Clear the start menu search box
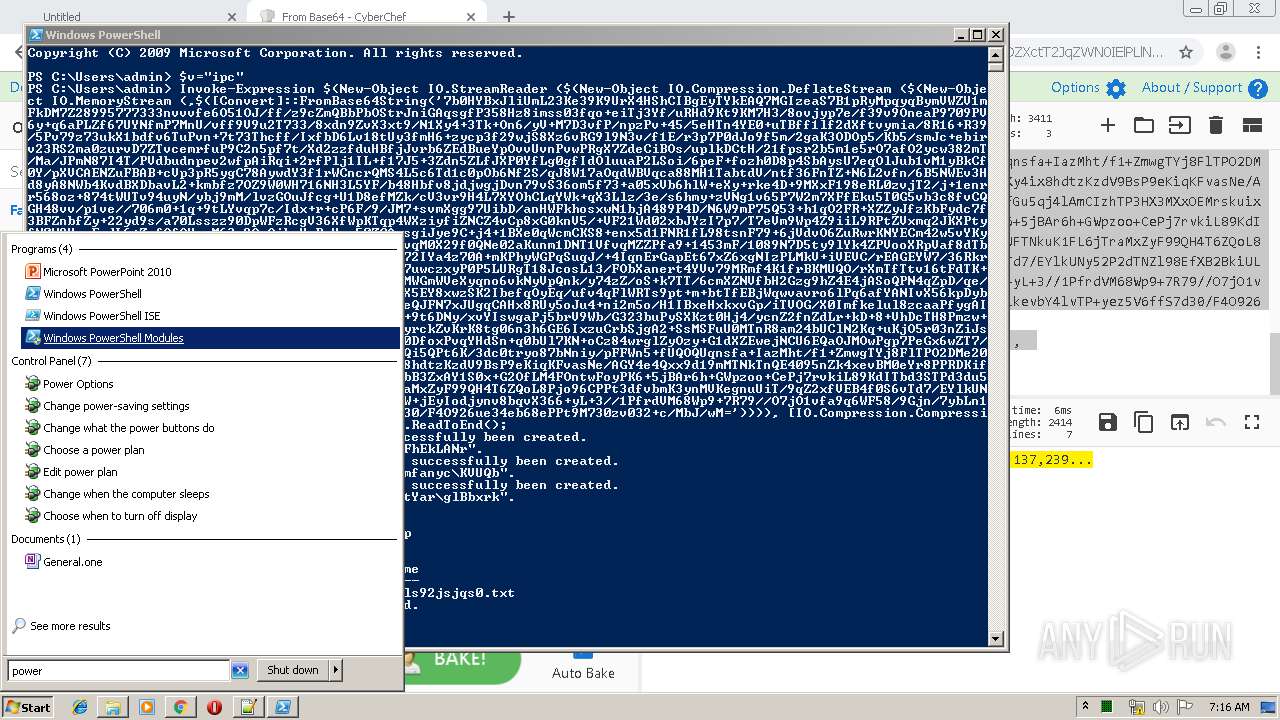The width and height of the screenshot is (1280, 720). coord(240,671)
